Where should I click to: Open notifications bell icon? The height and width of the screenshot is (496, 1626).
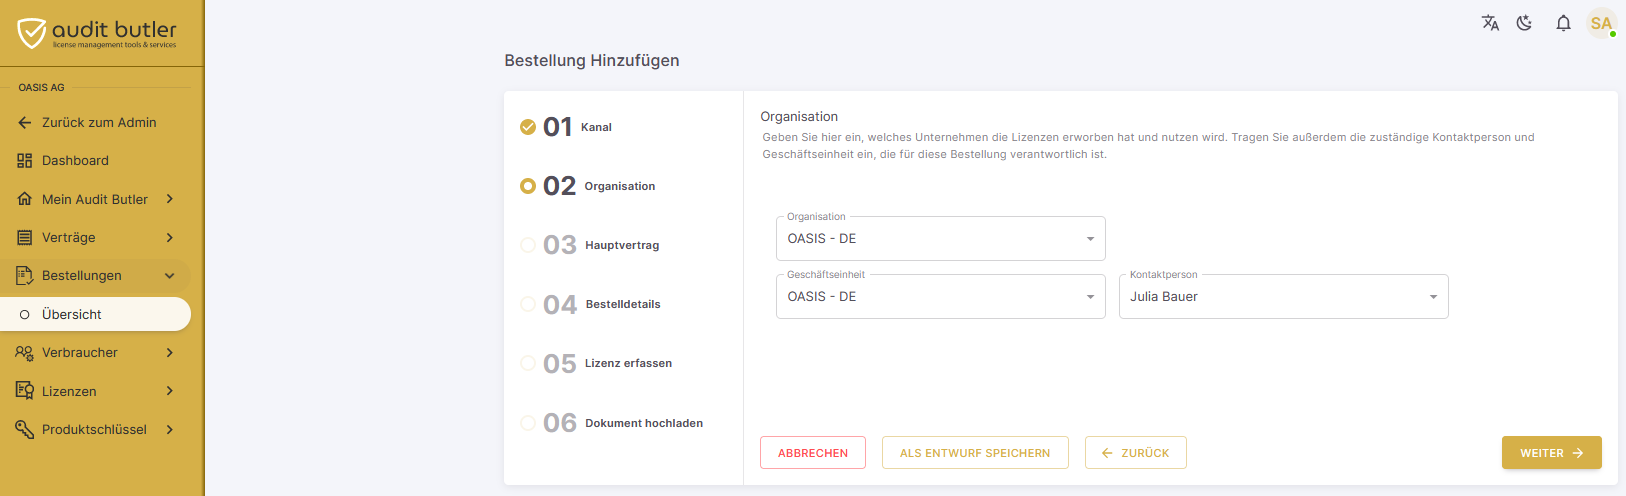[x=1563, y=23]
